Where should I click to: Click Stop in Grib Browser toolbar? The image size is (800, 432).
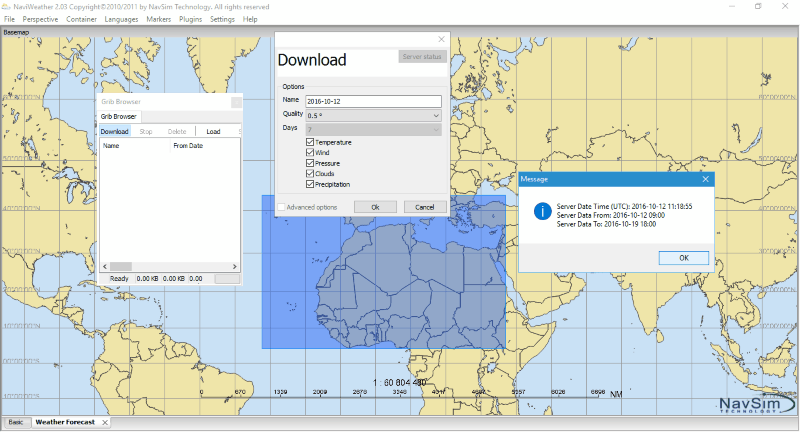tap(146, 131)
